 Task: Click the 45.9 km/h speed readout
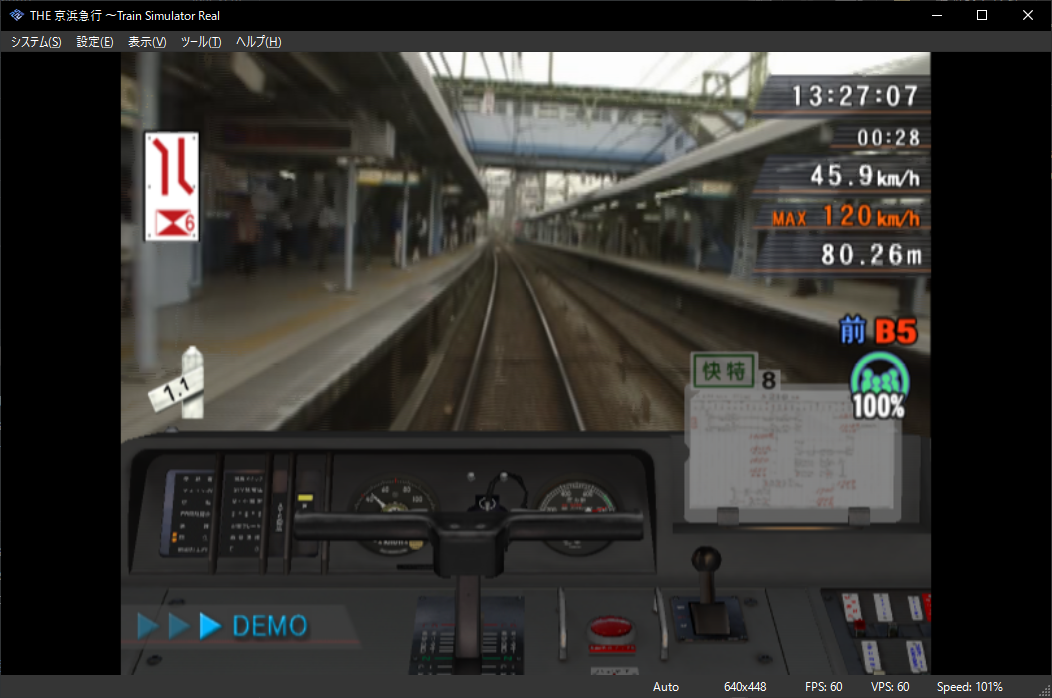865,176
